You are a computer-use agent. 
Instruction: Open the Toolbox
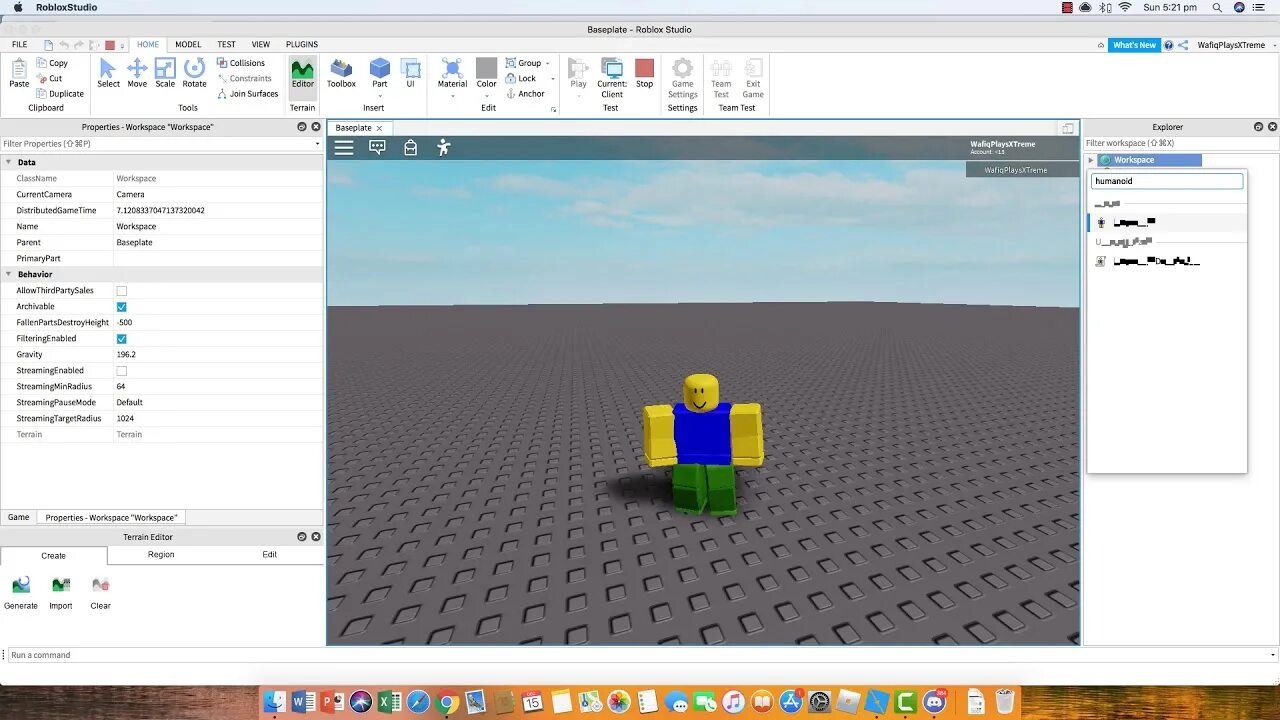[341, 73]
